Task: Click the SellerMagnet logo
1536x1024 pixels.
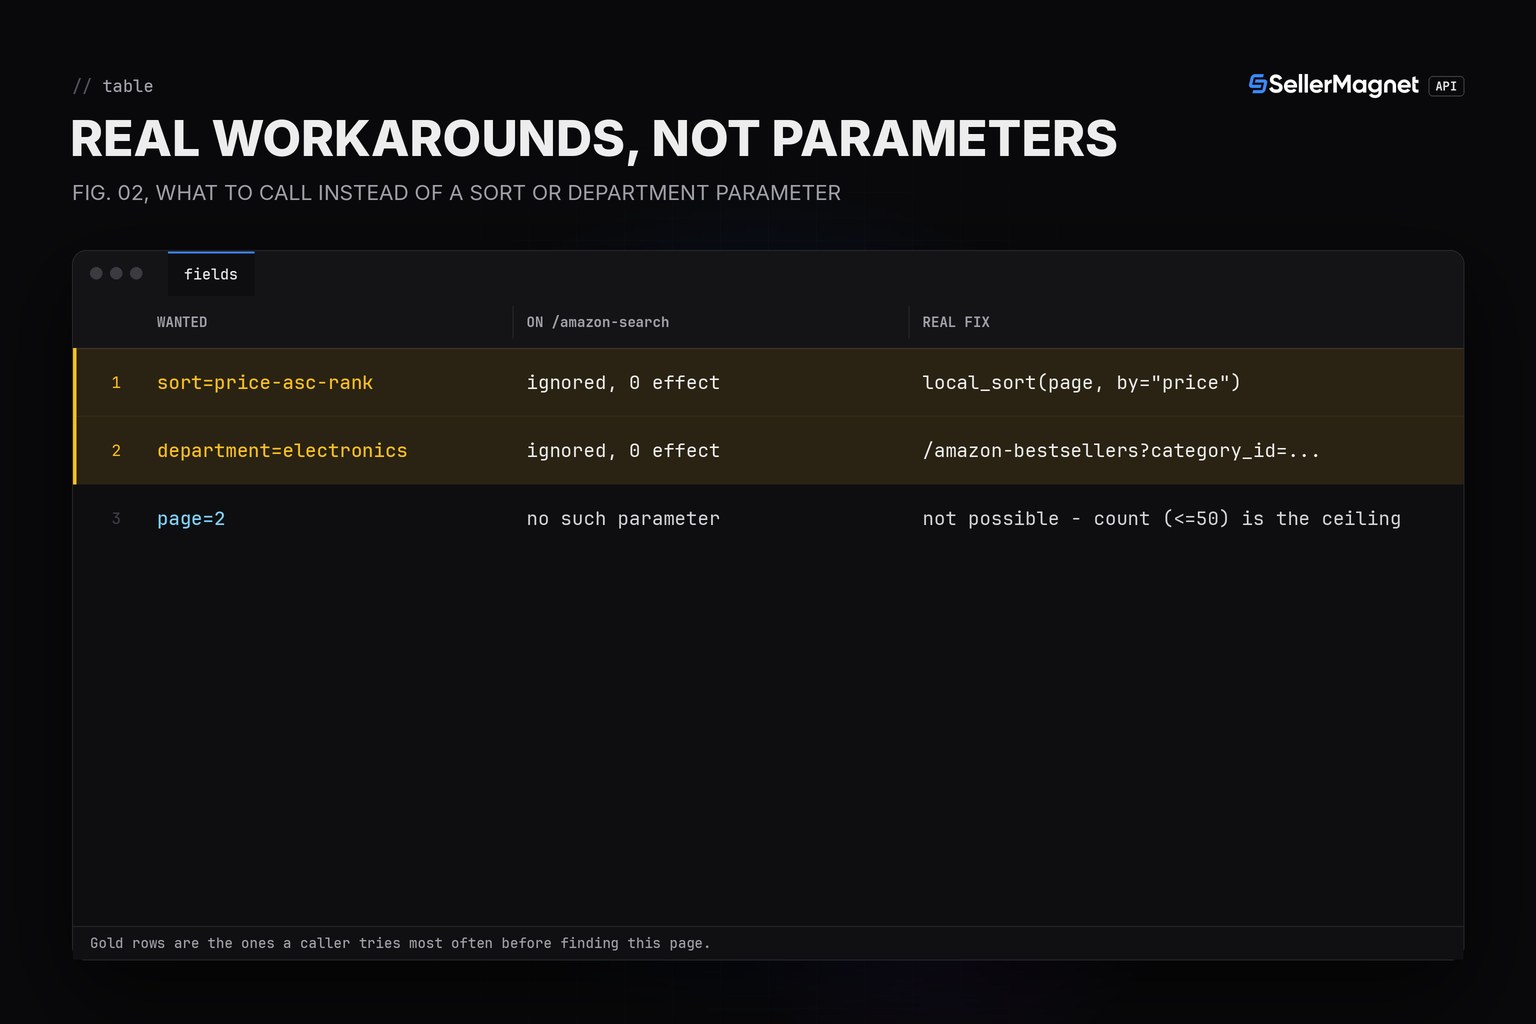Action: coord(1334,86)
